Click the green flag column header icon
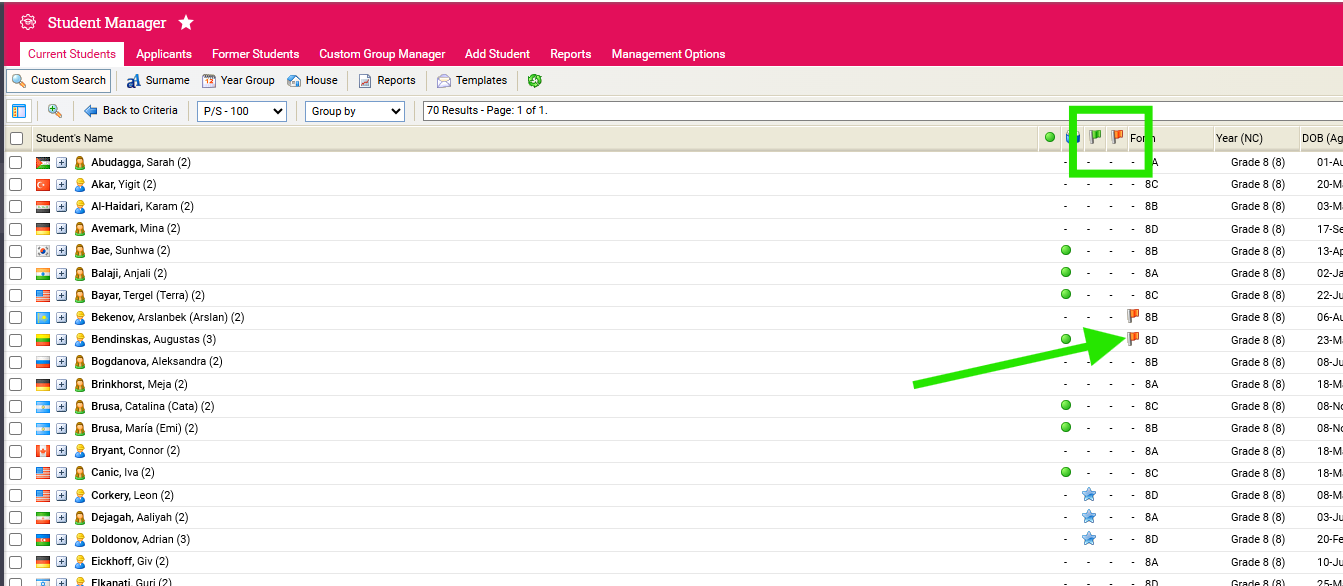The image size is (1343, 586). 1094,137
